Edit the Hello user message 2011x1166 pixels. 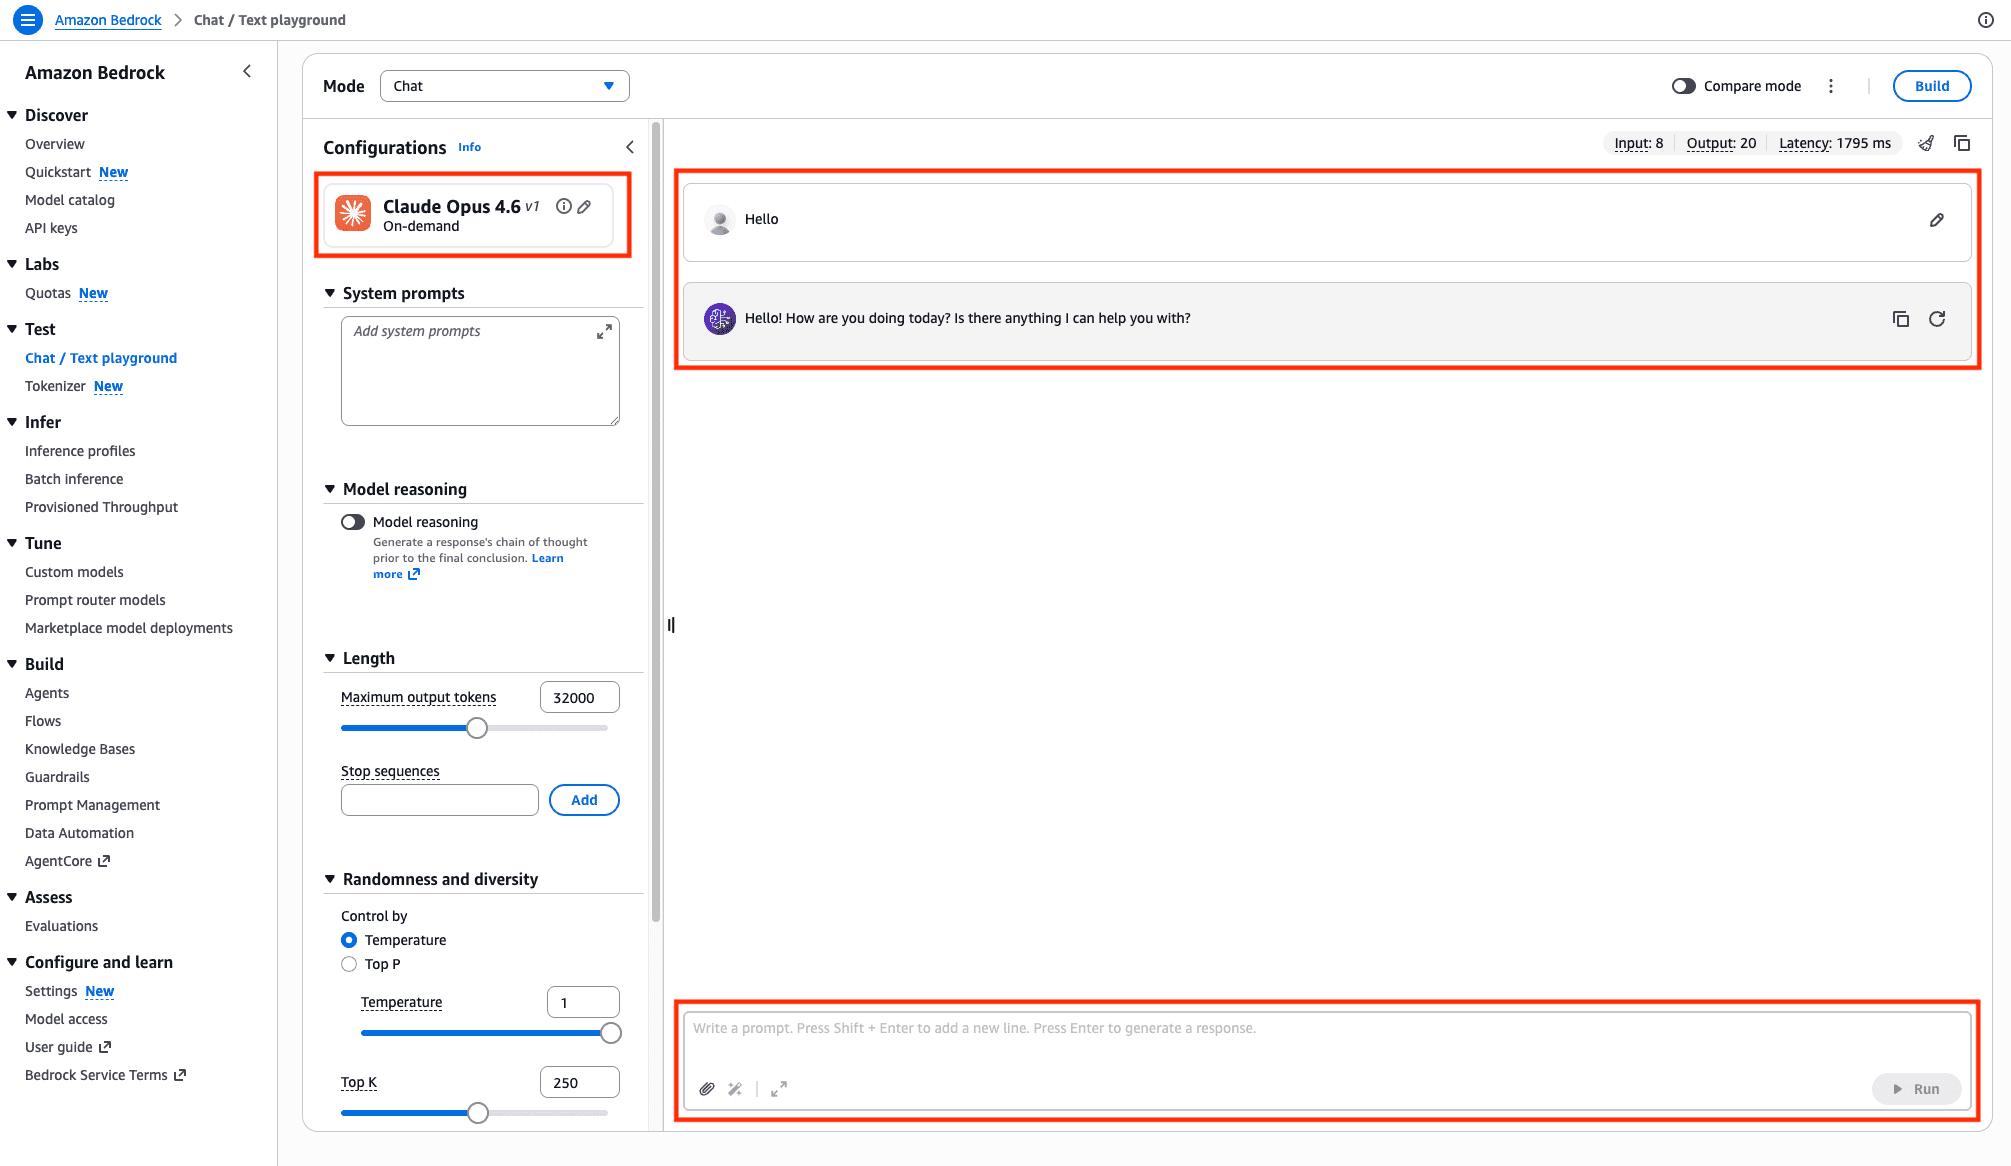(1937, 220)
